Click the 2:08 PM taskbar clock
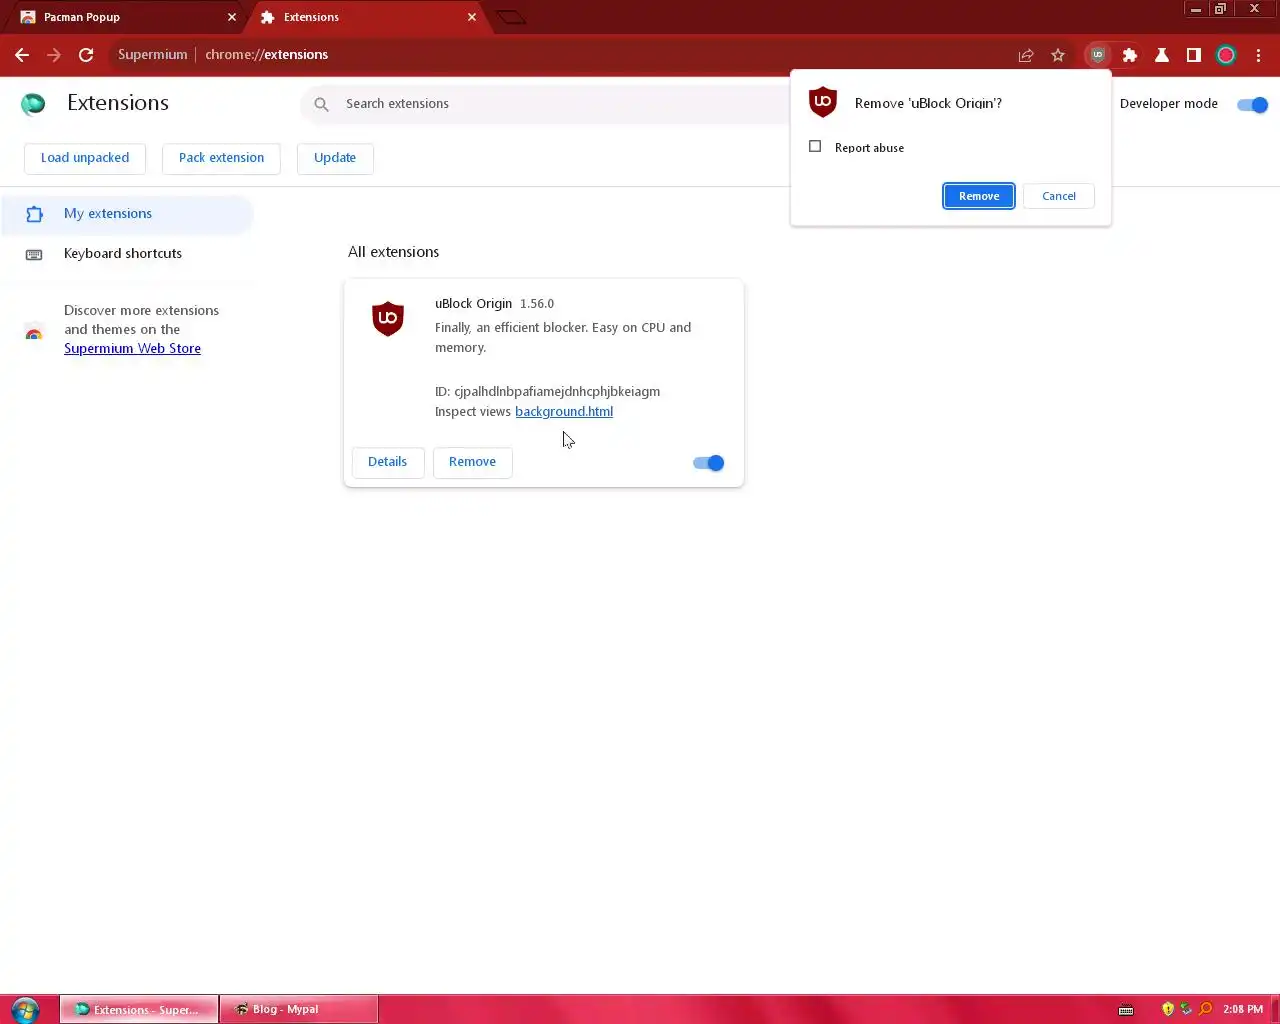The image size is (1280, 1024). click(x=1243, y=1009)
